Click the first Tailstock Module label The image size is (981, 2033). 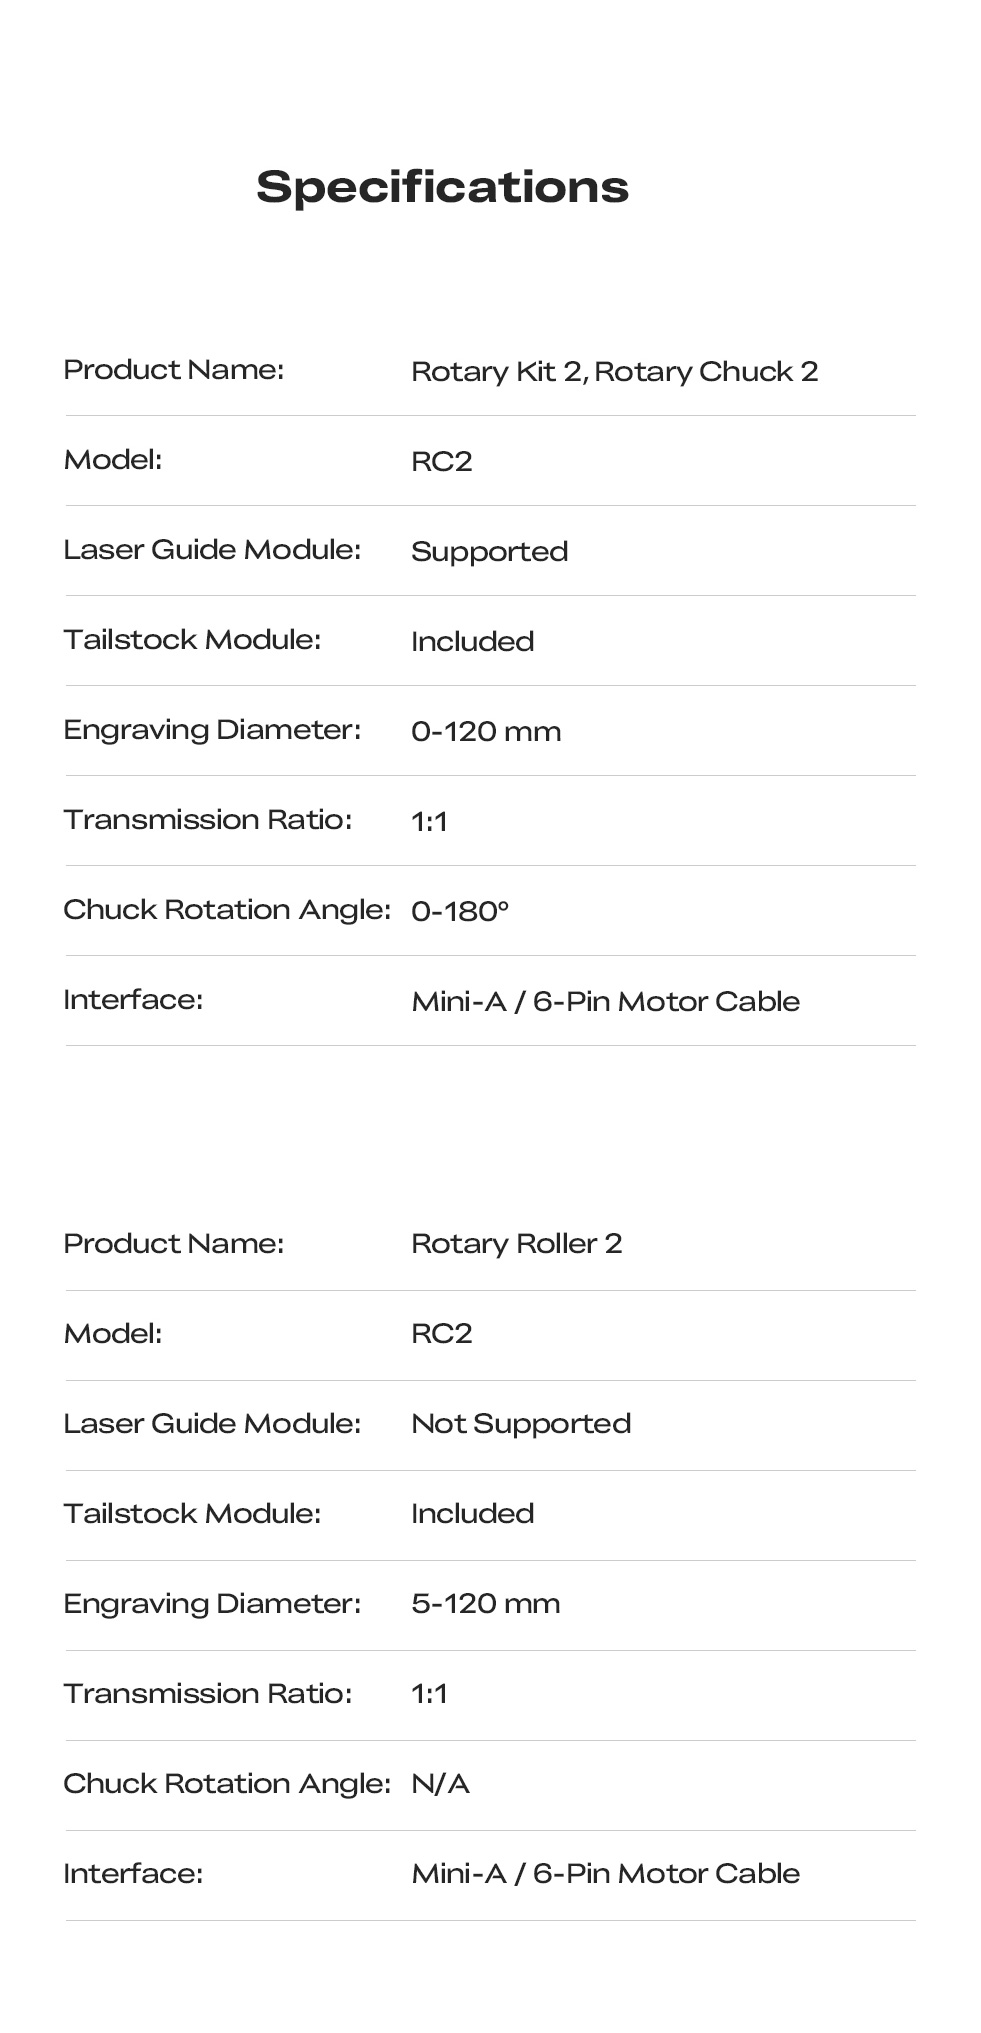pyautogui.click(x=192, y=640)
